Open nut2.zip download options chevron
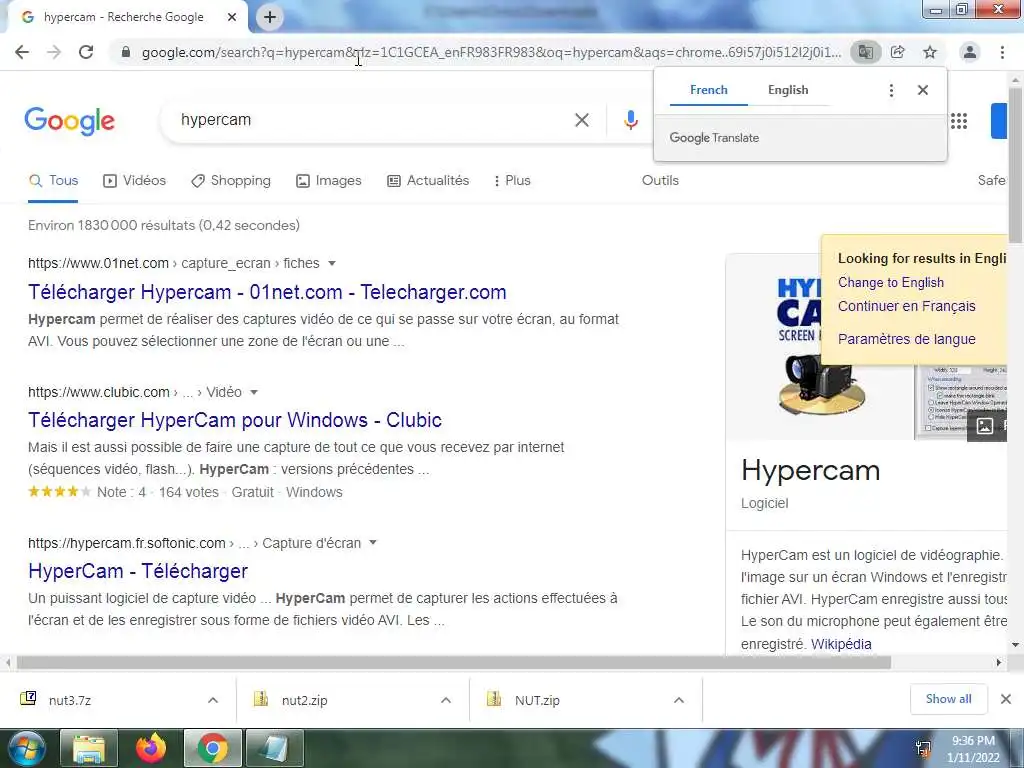 446,700
